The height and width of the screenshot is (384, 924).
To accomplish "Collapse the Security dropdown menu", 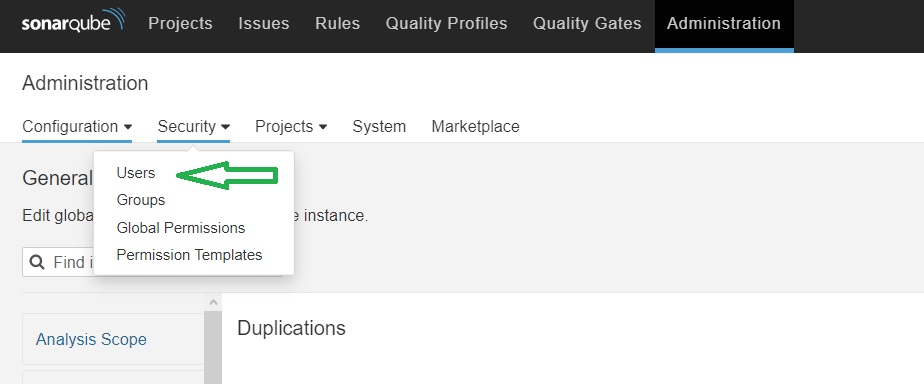I will [x=193, y=127].
